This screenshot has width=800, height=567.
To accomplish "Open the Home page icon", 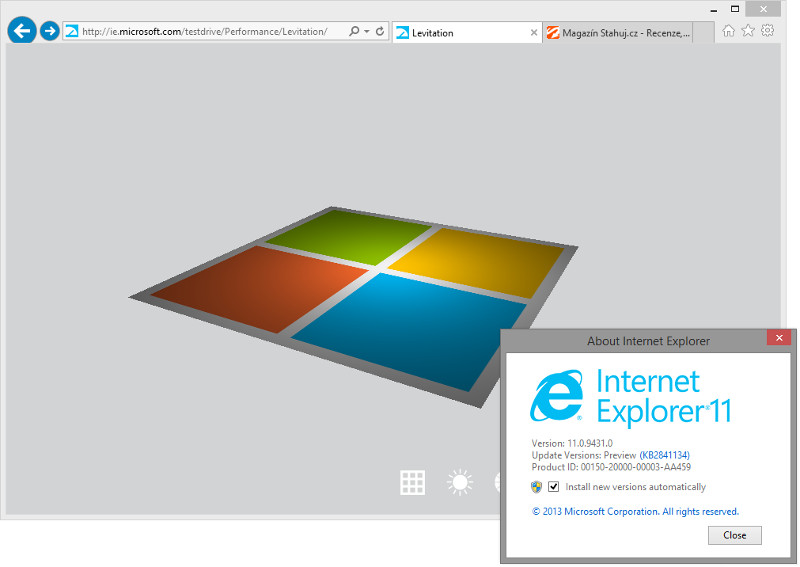I will point(729,31).
